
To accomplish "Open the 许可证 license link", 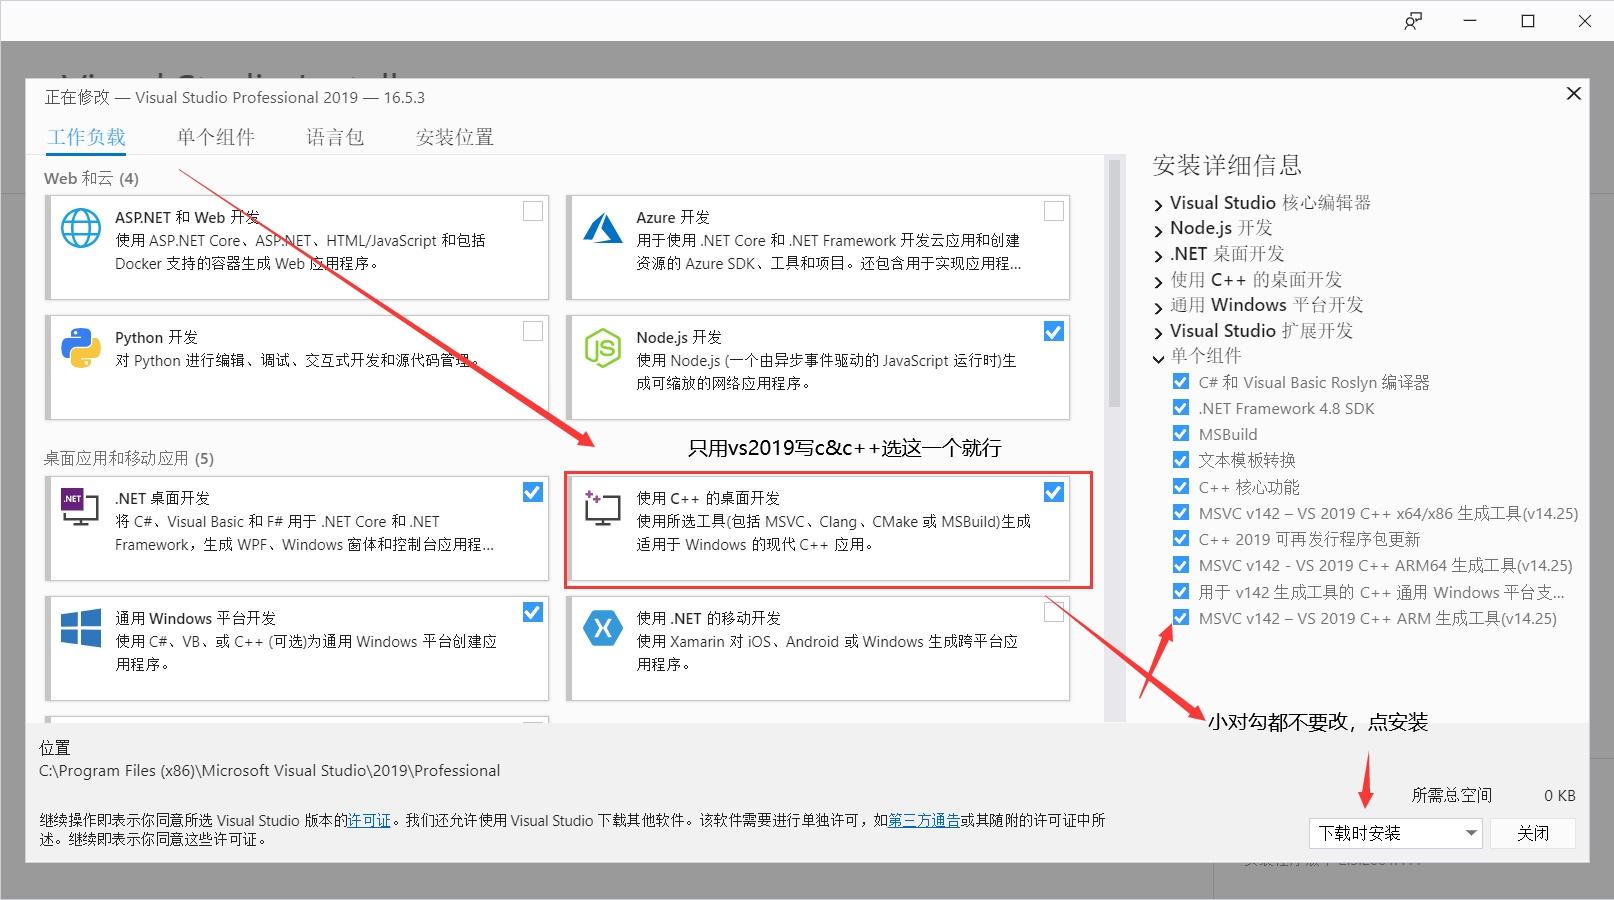I will click(369, 820).
